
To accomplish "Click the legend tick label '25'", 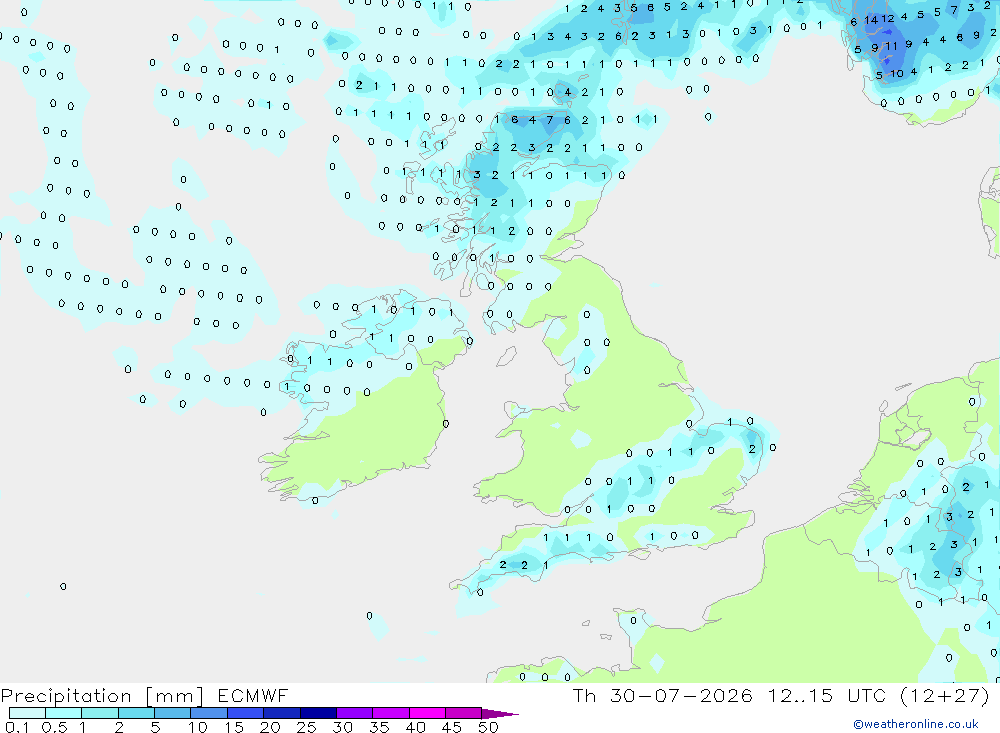I will tap(306, 727).
